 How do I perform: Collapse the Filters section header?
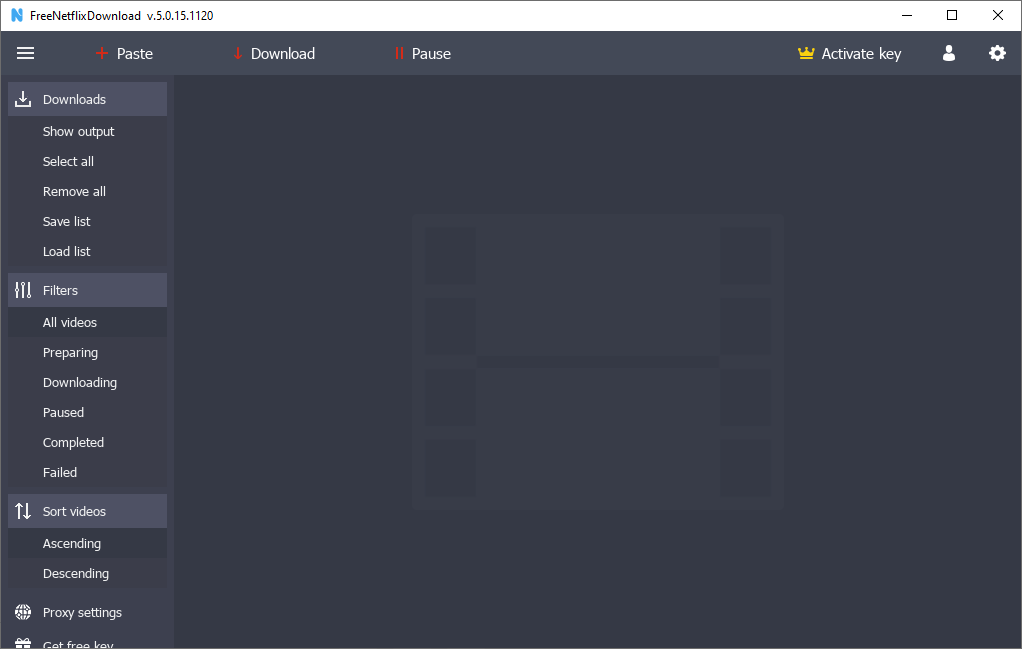tap(87, 290)
